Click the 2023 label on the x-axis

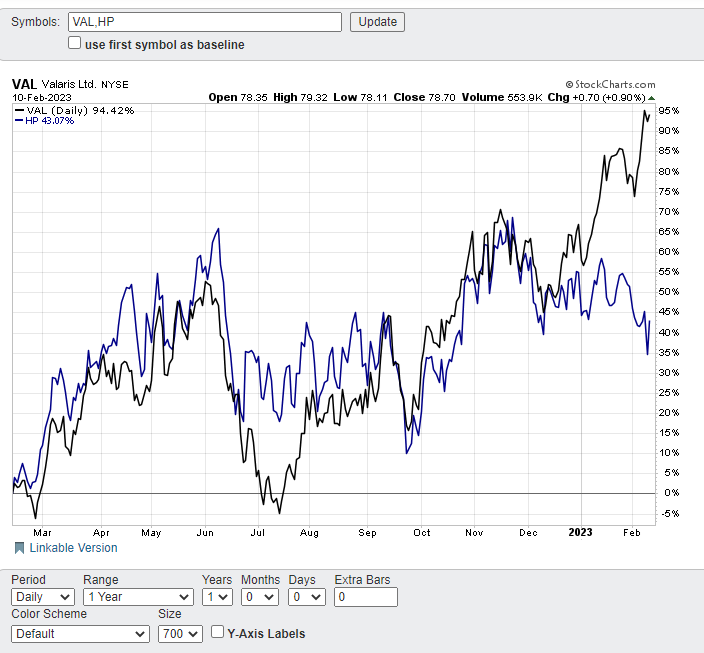pos(580,532)
